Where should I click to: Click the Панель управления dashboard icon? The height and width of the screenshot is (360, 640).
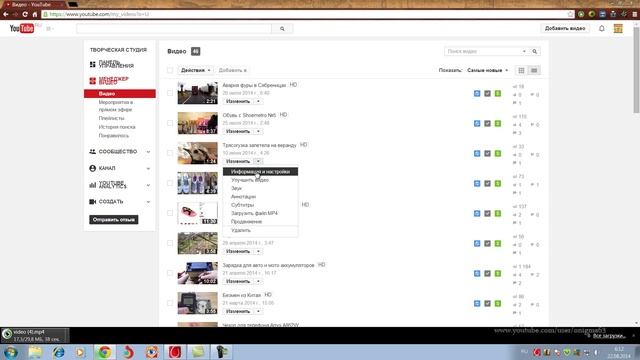[93, 64]
